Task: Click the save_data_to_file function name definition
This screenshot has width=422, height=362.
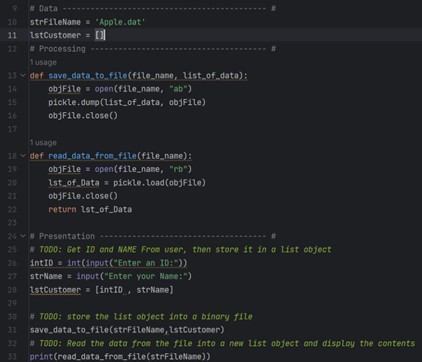Action: pyautogui.click(x=88, y=76)
